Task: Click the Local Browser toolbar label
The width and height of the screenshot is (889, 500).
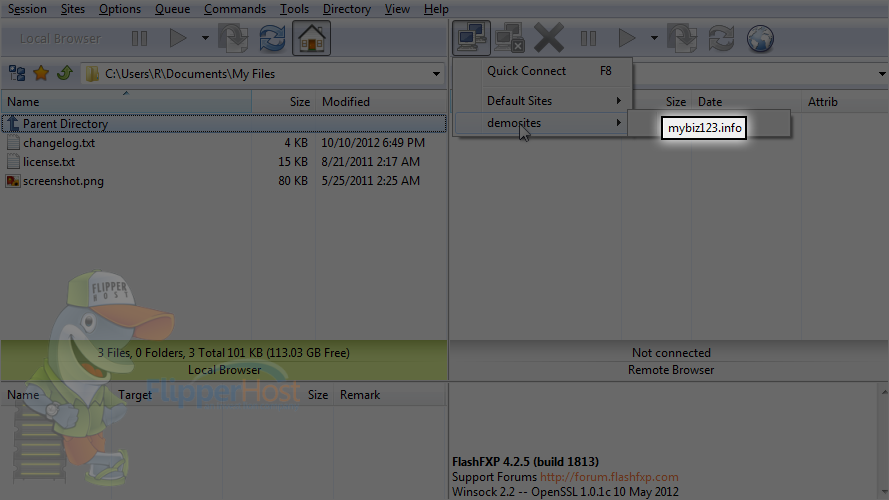Action: coord(60,39)
